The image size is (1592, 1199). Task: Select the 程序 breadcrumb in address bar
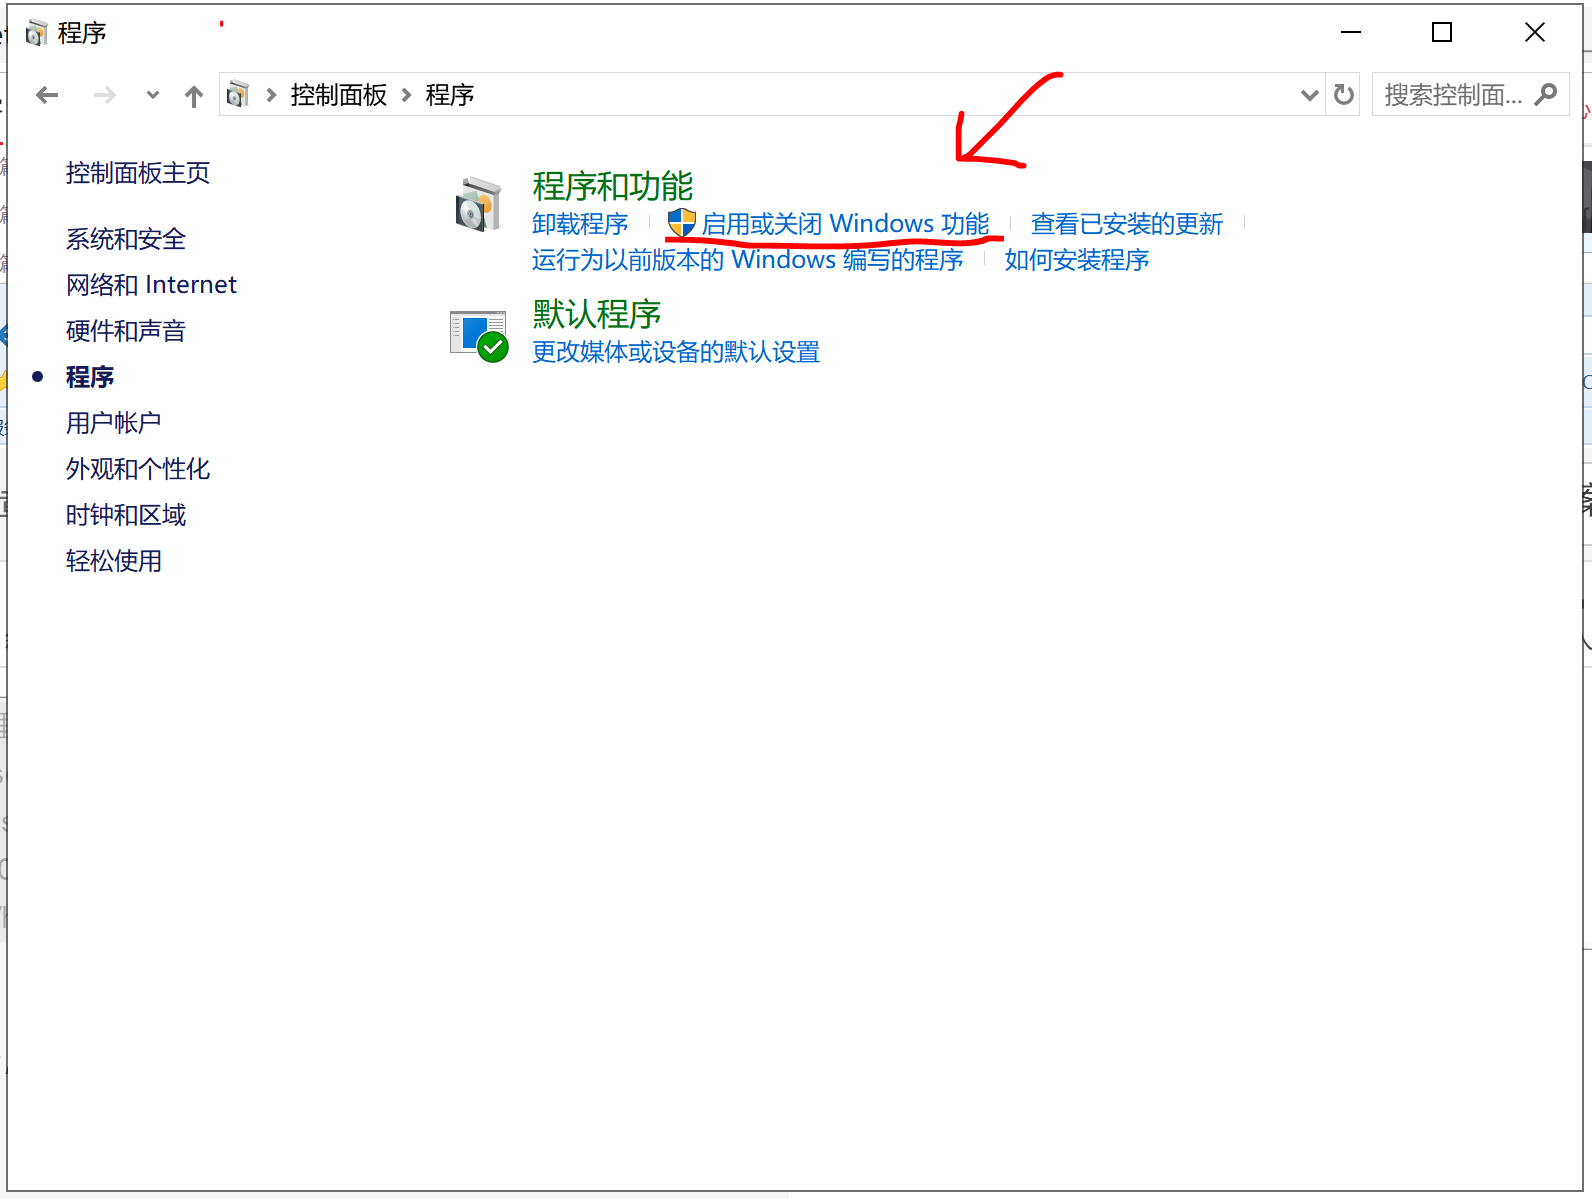click(x=450, y=95)
